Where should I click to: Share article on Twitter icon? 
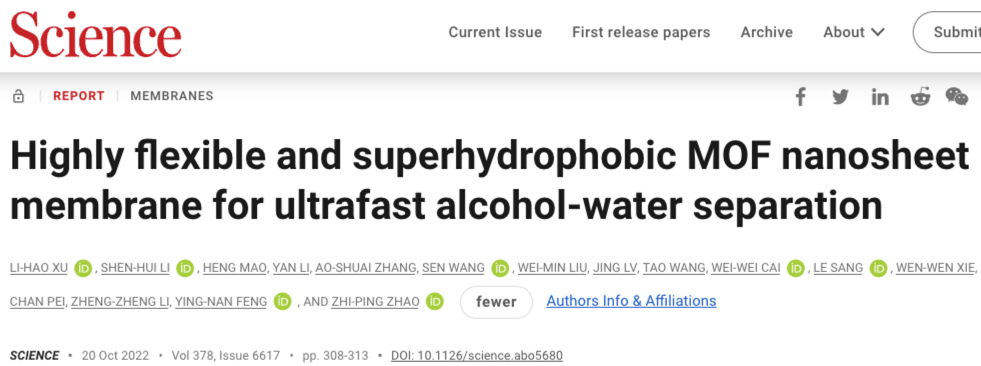pos(840,97)
